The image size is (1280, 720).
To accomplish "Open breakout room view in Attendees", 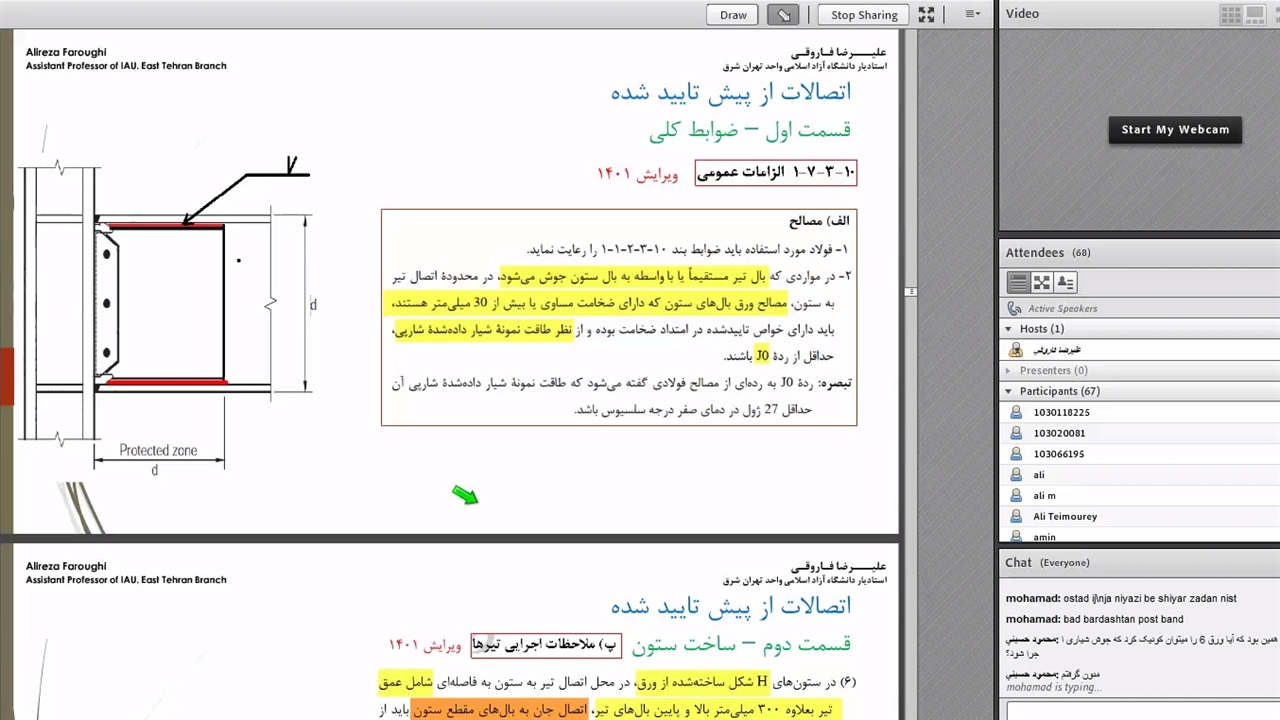I will (1042, 283).
